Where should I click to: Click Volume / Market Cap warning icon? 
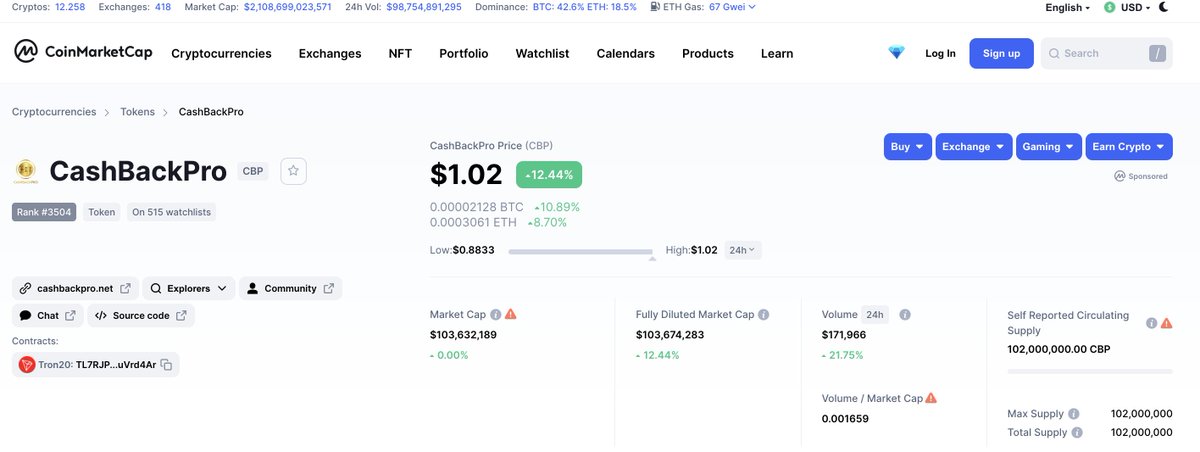point(931,398)
